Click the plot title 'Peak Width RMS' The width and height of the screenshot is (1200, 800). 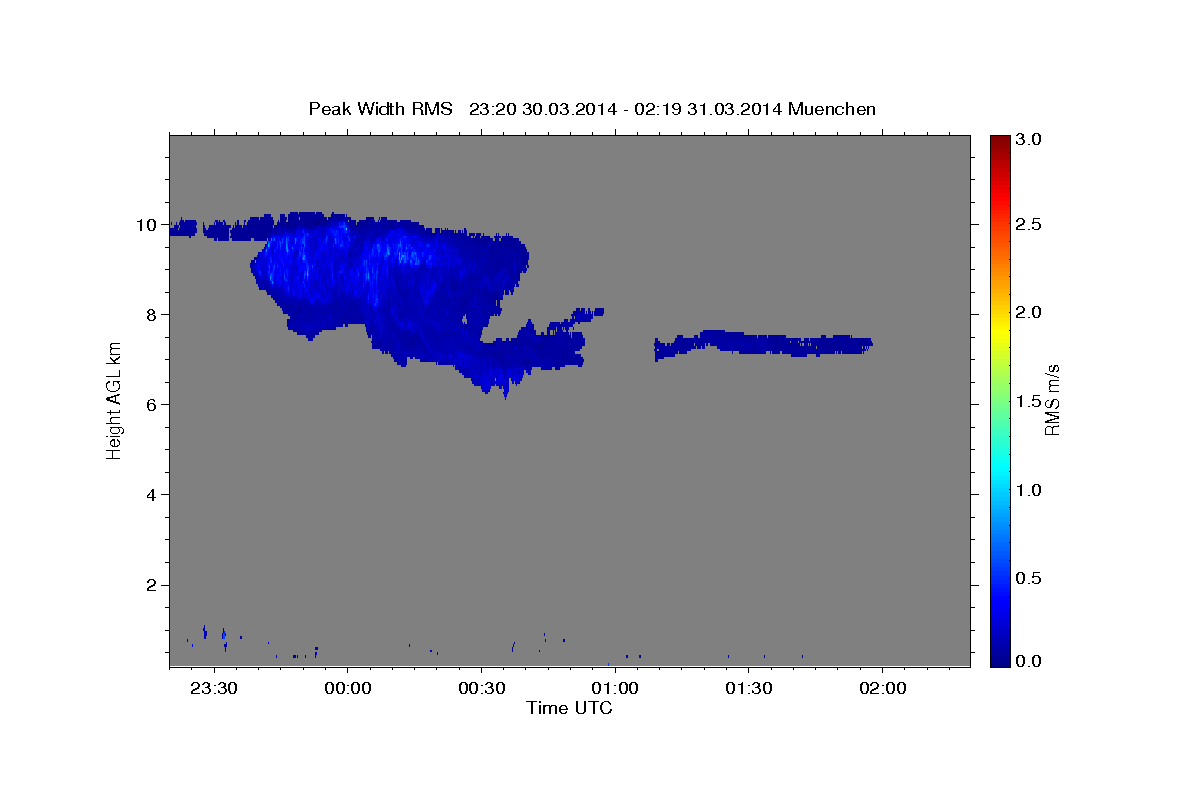point(381,109)
